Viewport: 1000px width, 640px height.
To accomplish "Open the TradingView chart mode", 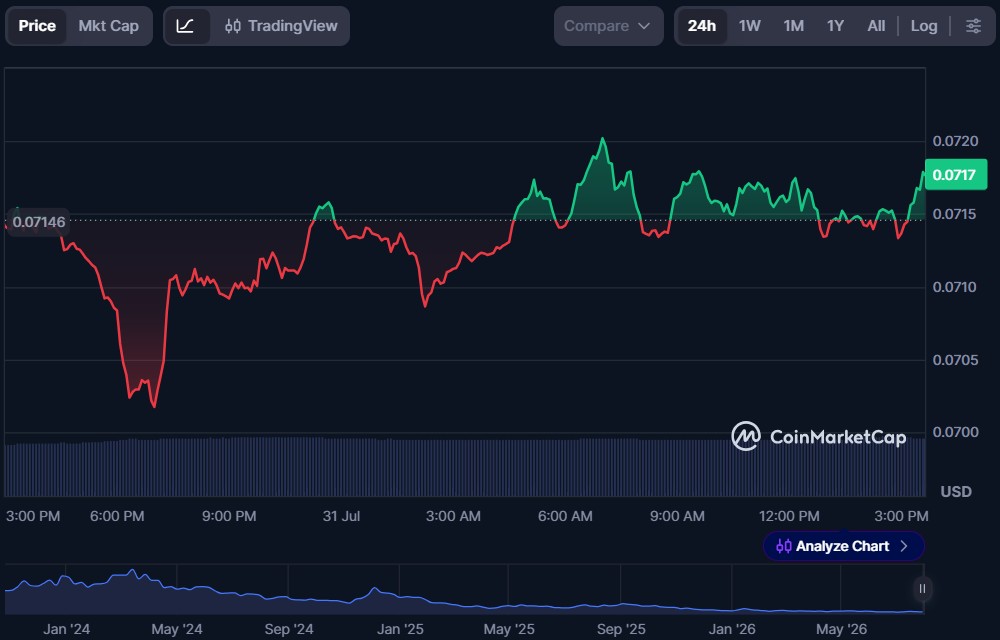I will (281, 26).
